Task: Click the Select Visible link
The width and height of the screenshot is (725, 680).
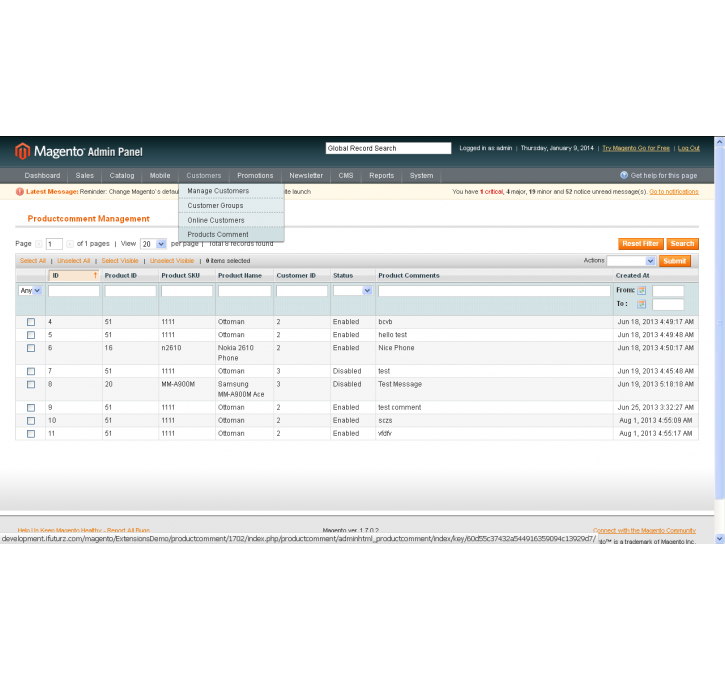Action: [120, 261]
